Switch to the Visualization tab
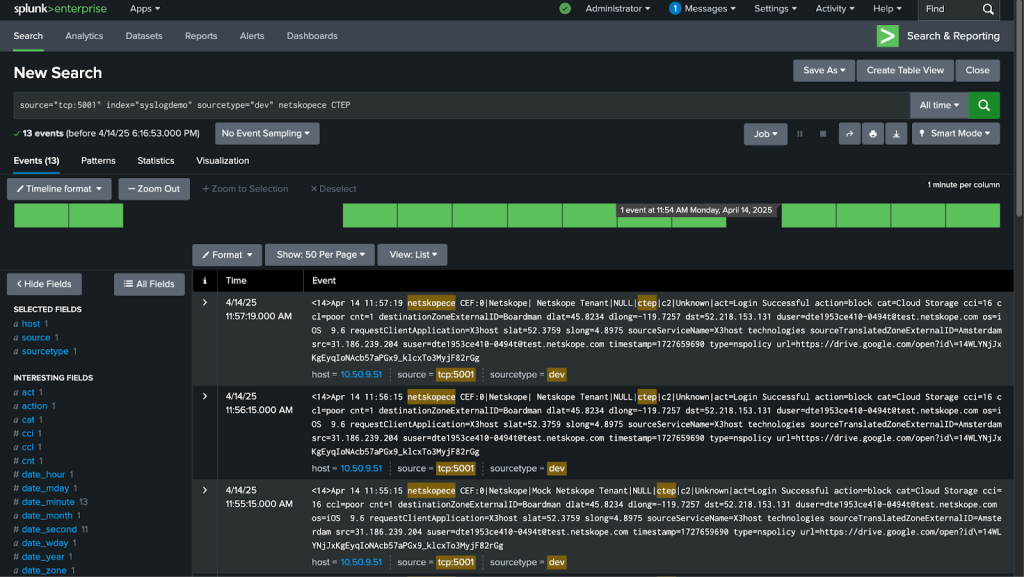Screen dimensions: 1024x577 223,161
